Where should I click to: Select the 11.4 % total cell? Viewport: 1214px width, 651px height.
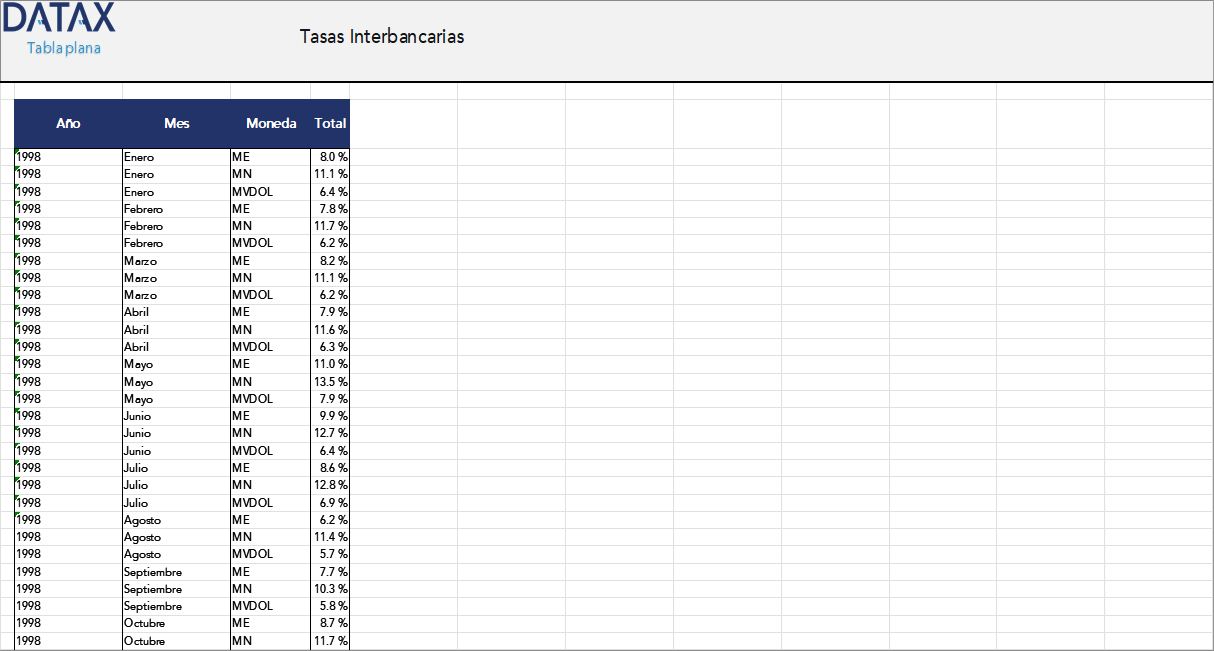pos(331,537)
